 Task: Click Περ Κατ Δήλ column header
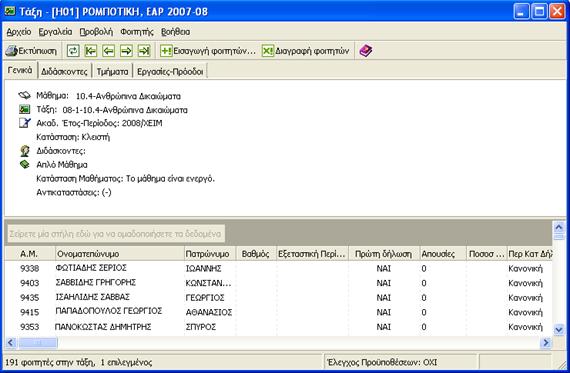529,254
